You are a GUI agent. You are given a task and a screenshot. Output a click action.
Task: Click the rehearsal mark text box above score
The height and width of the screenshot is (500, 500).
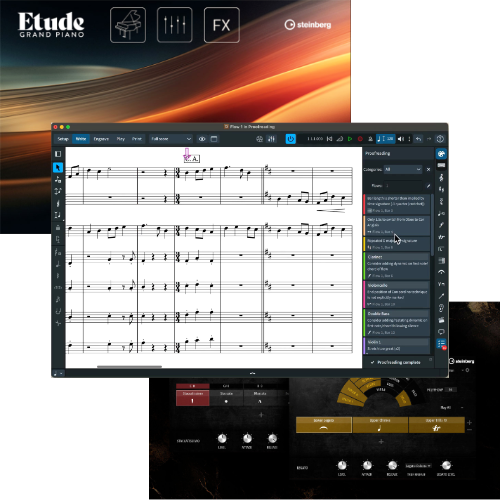(x=192, y=159)
